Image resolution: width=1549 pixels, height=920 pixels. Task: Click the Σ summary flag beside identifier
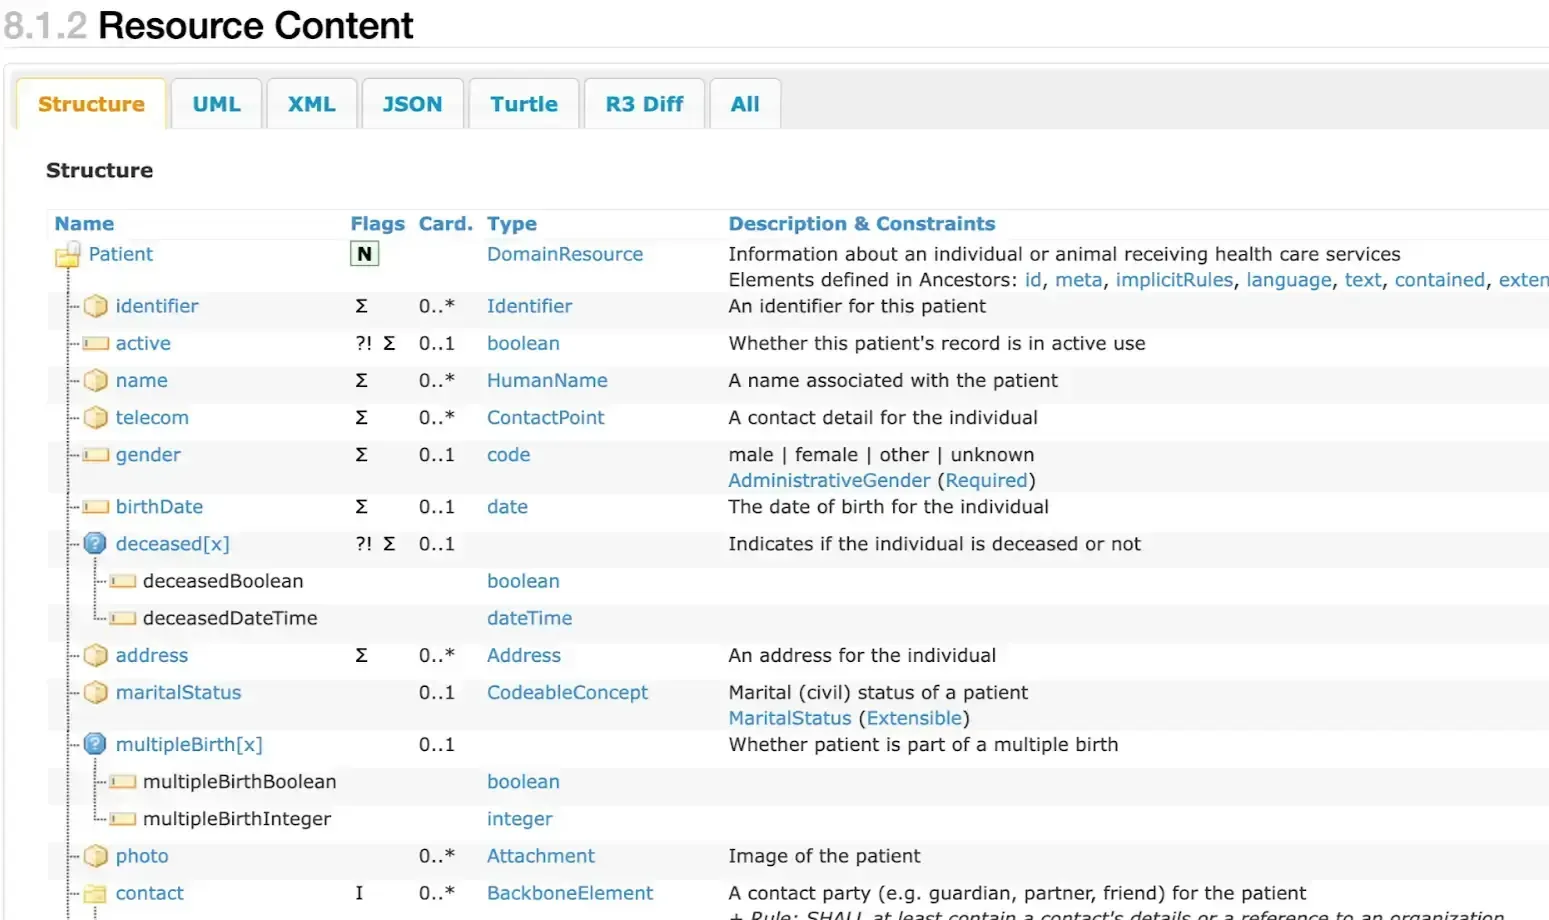(361, 306)
